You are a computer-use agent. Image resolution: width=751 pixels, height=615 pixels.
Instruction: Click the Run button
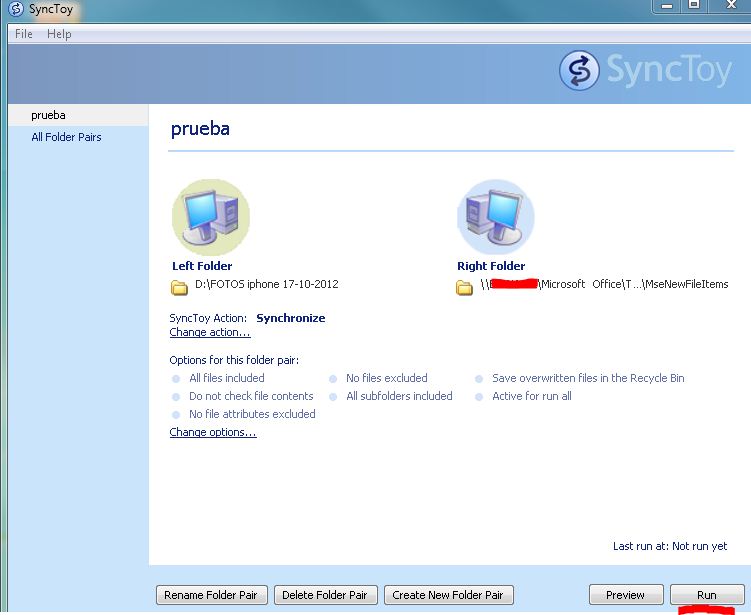pos(707,595)
